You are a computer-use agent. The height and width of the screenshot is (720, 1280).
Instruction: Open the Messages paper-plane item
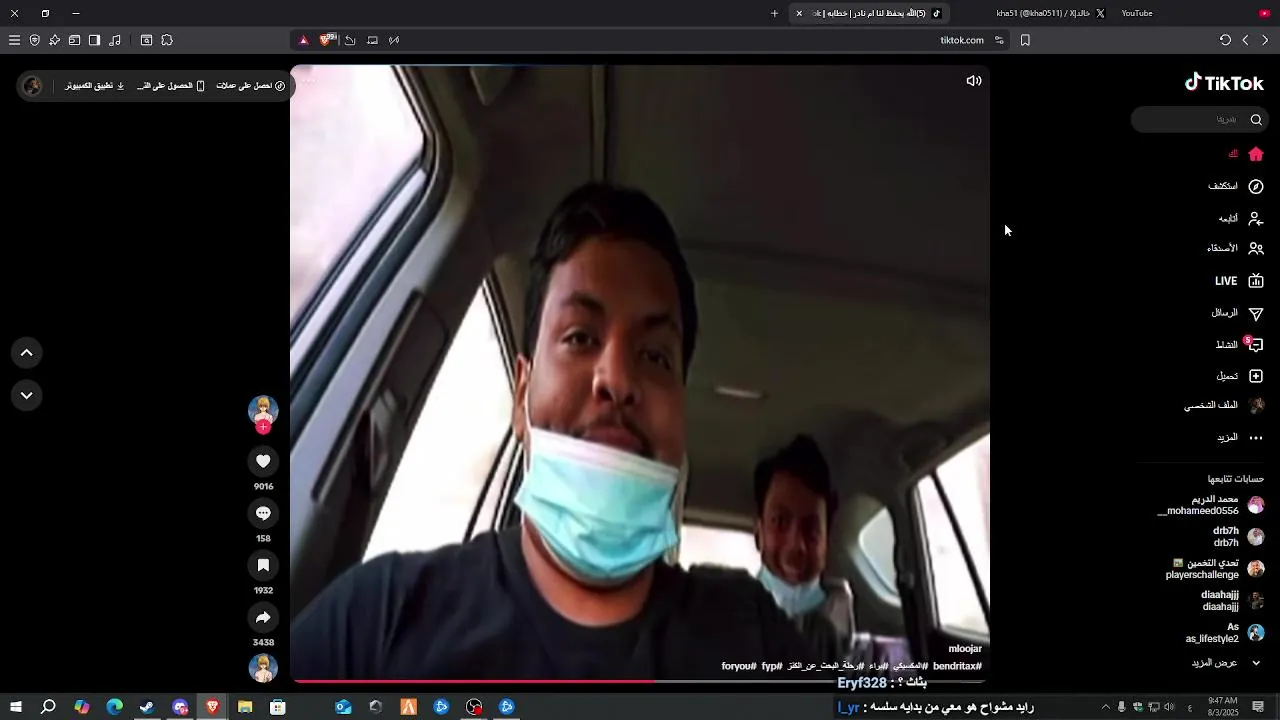click(1238, 313)
